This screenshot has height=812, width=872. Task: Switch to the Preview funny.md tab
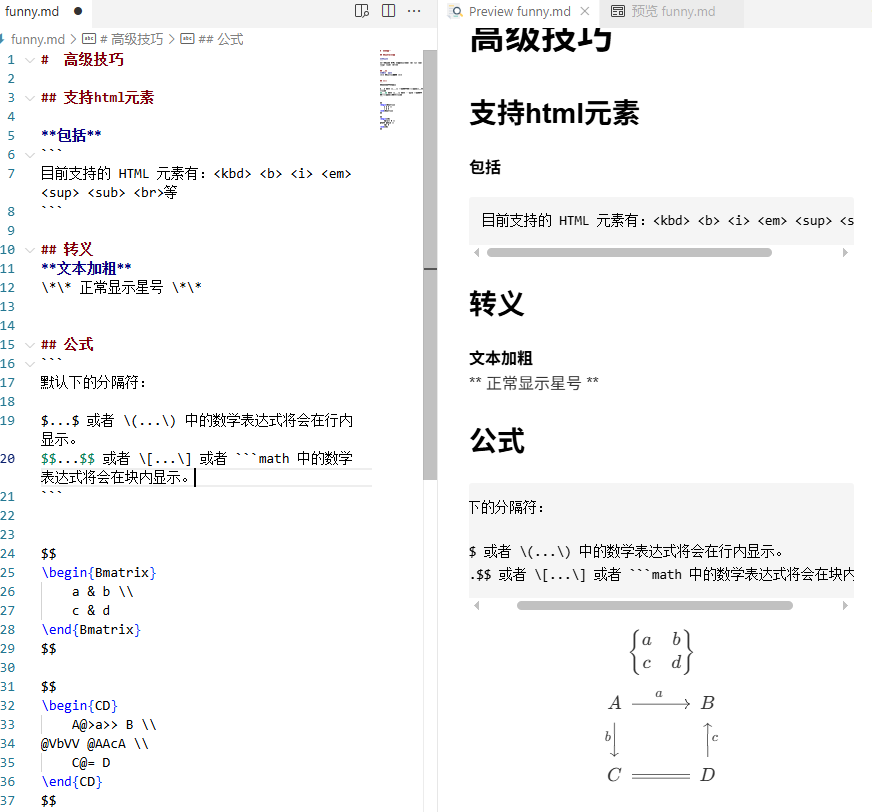519,11
